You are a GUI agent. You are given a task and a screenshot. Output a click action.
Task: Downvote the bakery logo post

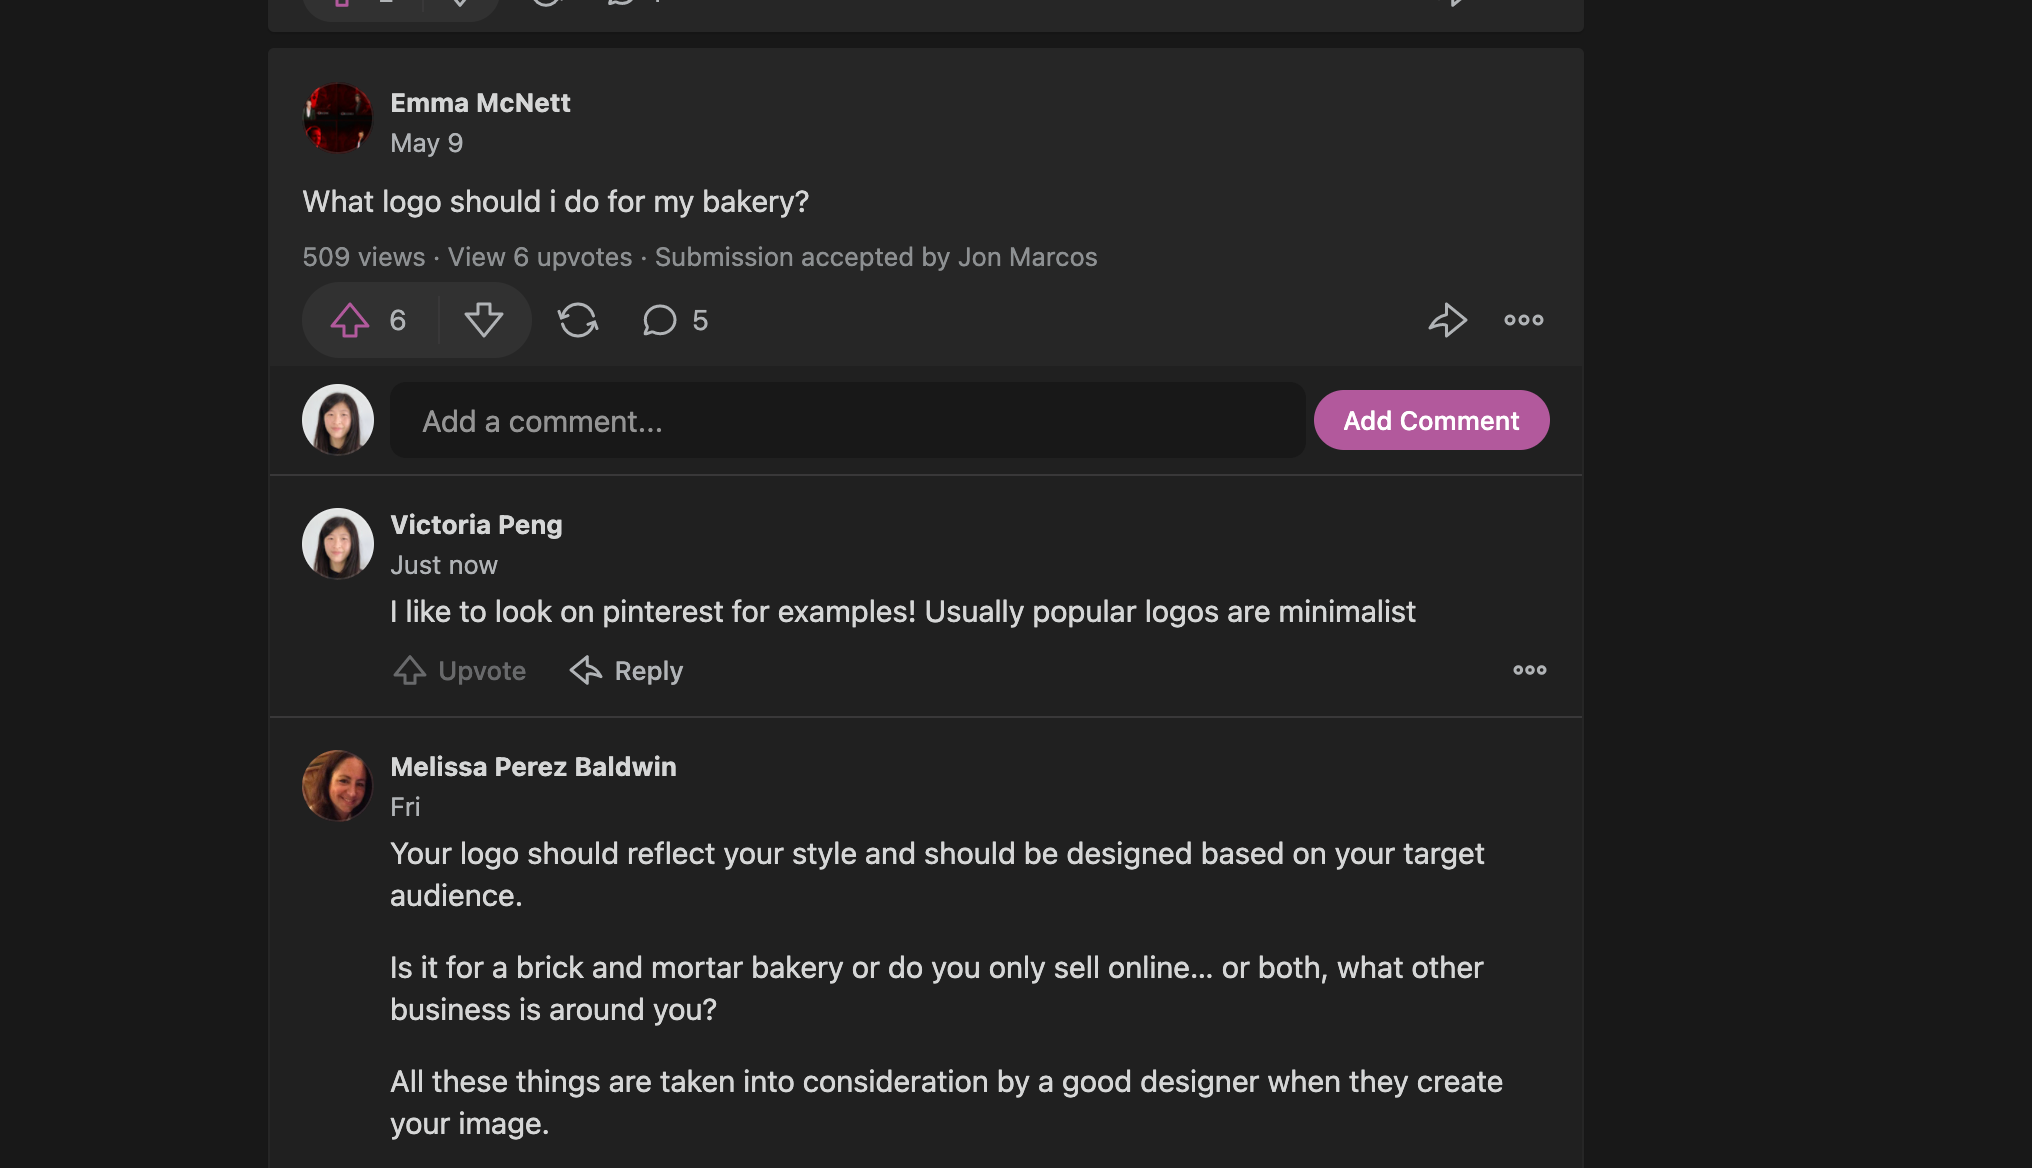point(484,320)
